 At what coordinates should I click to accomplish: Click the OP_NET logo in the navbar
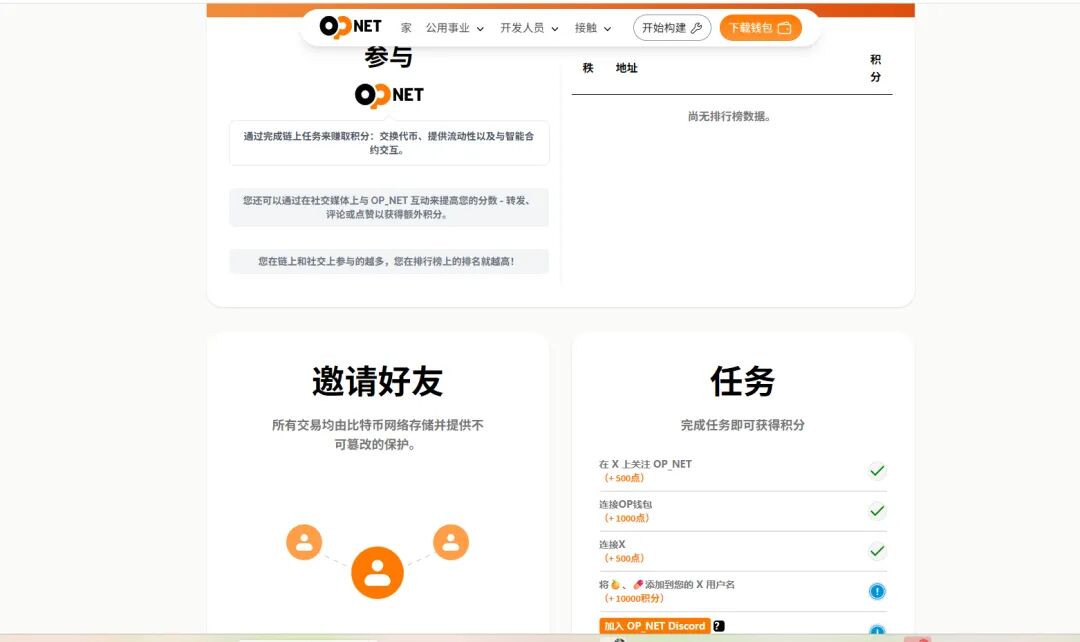coord(351,27)
